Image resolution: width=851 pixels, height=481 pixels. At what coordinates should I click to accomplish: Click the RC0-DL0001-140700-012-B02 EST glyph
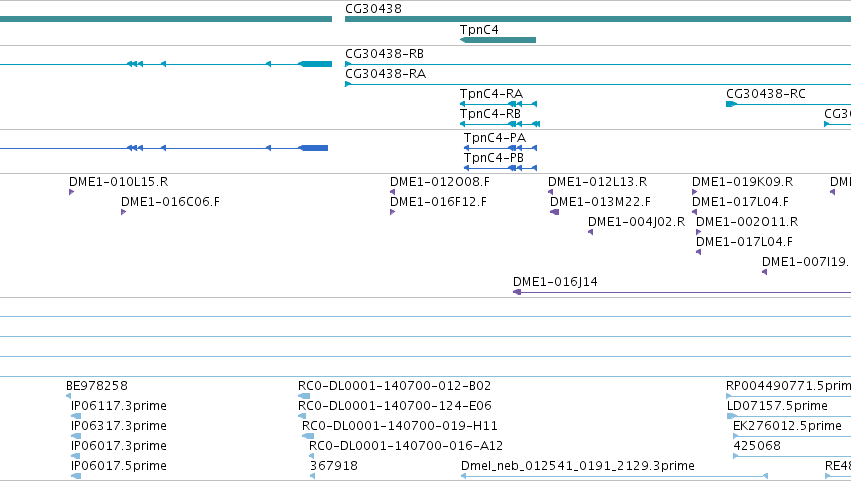click(x=304, y=396)
